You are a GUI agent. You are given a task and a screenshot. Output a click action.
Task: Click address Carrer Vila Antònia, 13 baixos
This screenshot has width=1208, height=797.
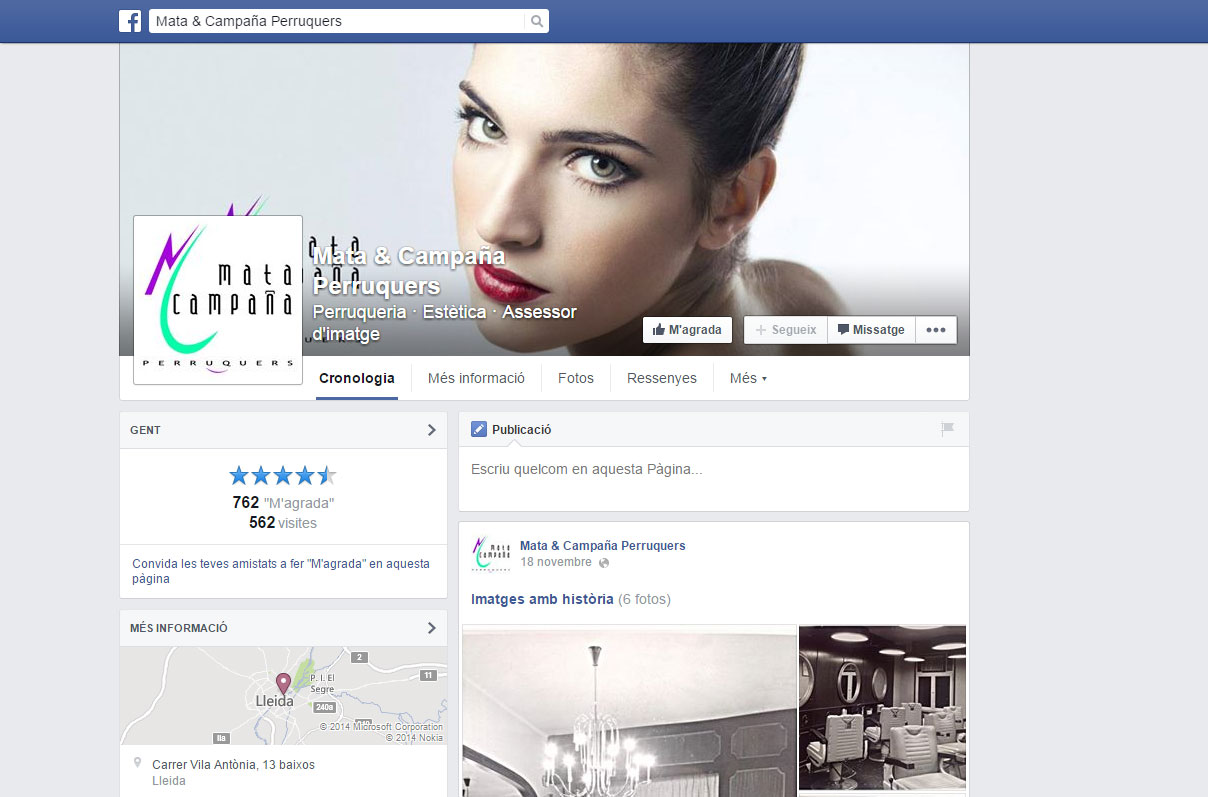[x=233, y=765]
